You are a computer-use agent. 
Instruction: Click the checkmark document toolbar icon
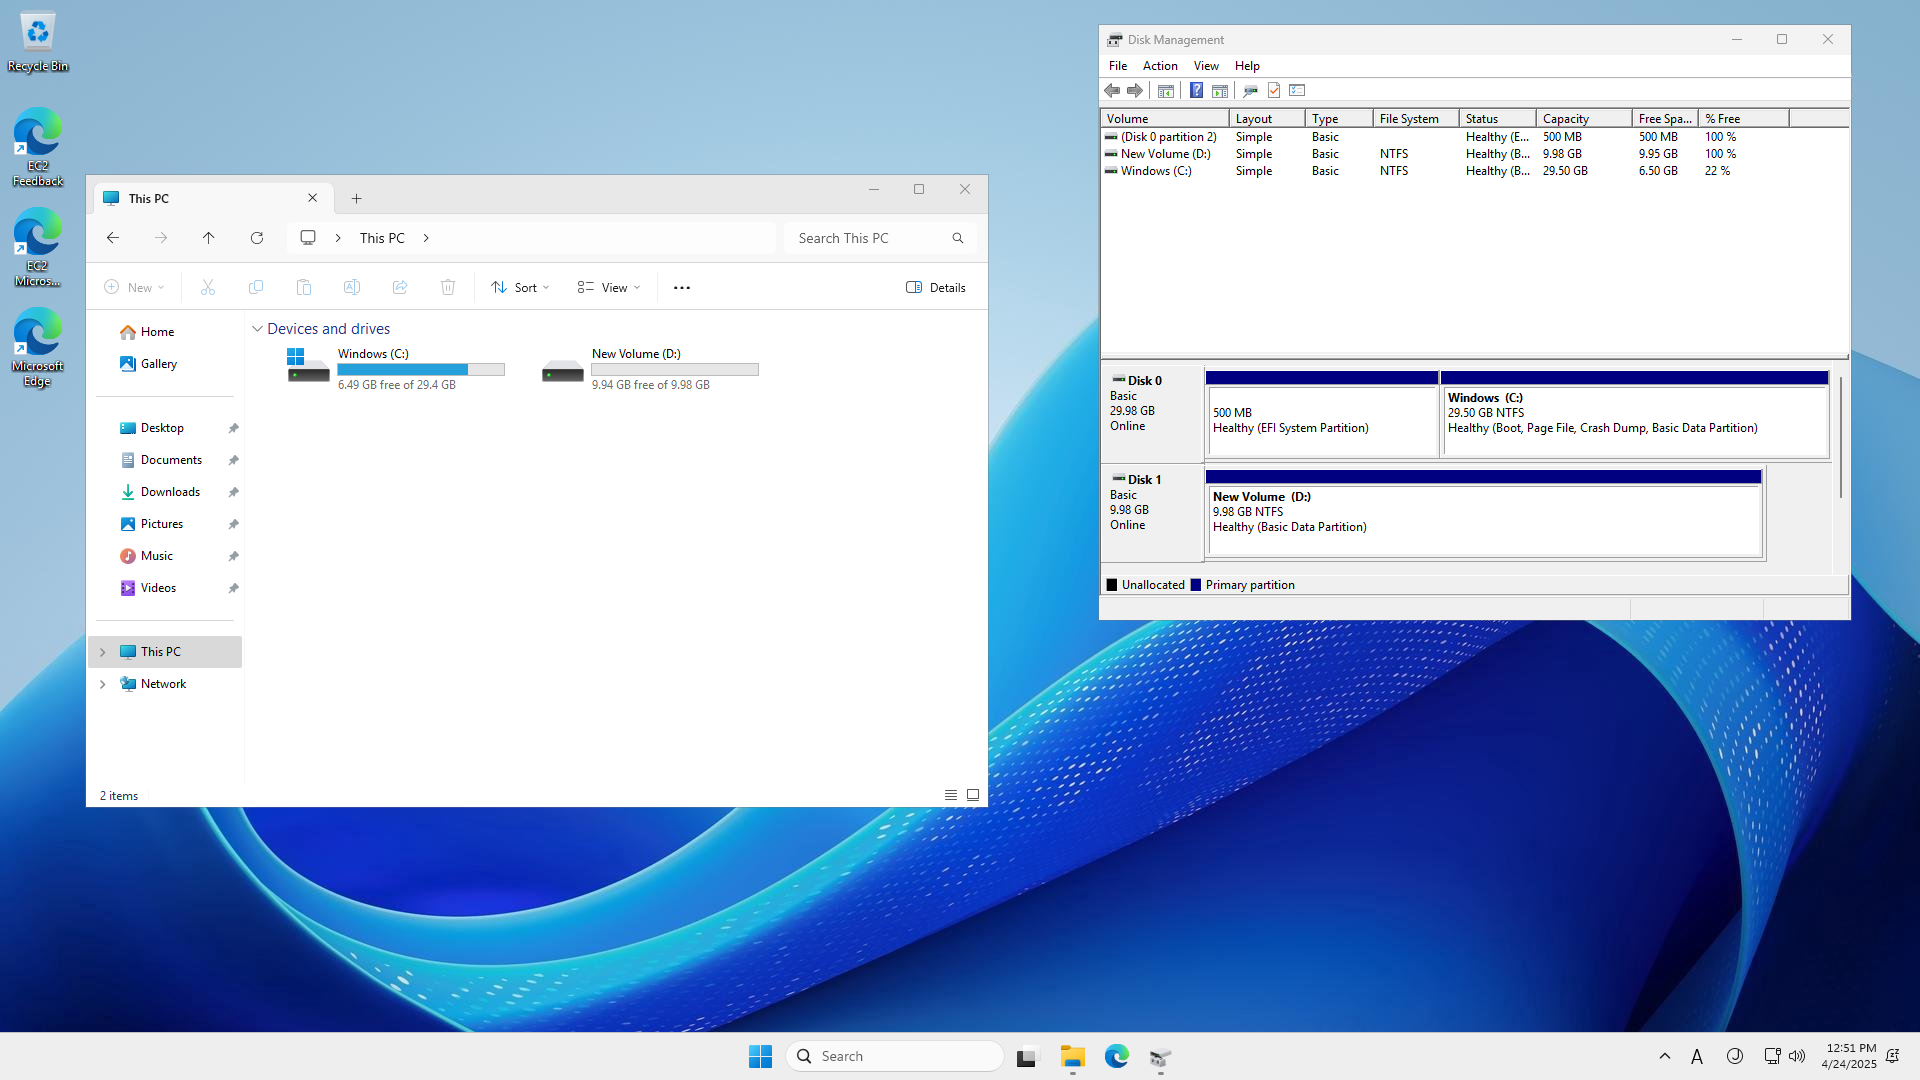[x=1274, y=91]
